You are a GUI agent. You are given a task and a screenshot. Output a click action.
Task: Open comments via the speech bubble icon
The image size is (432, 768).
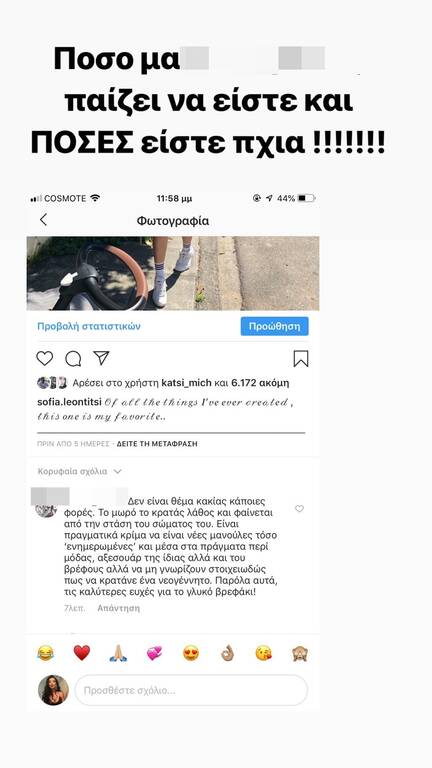(x=73, y=359)
